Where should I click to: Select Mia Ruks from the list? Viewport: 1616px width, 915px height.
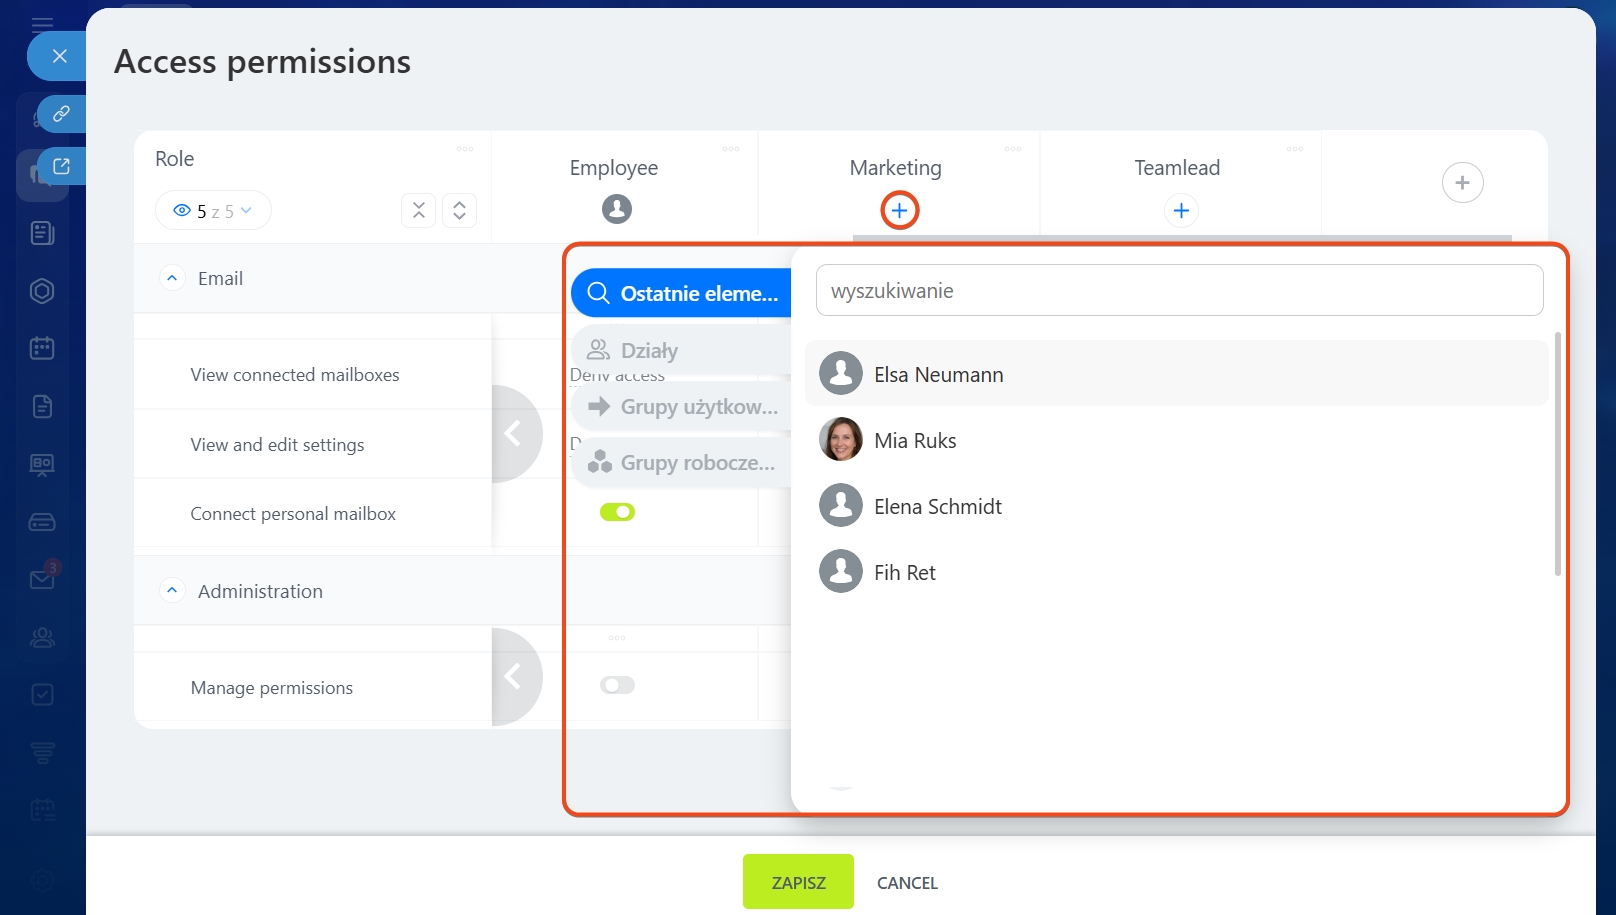pos(1176,440)
